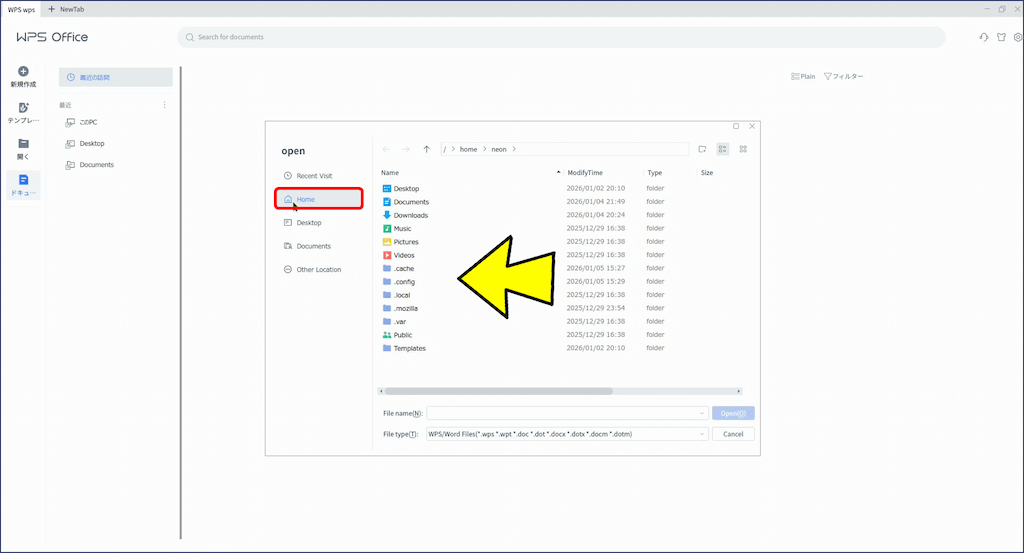Open the テンプレ templates sidebar icon
The image size is (1024, 553).
tap(23, 108)
